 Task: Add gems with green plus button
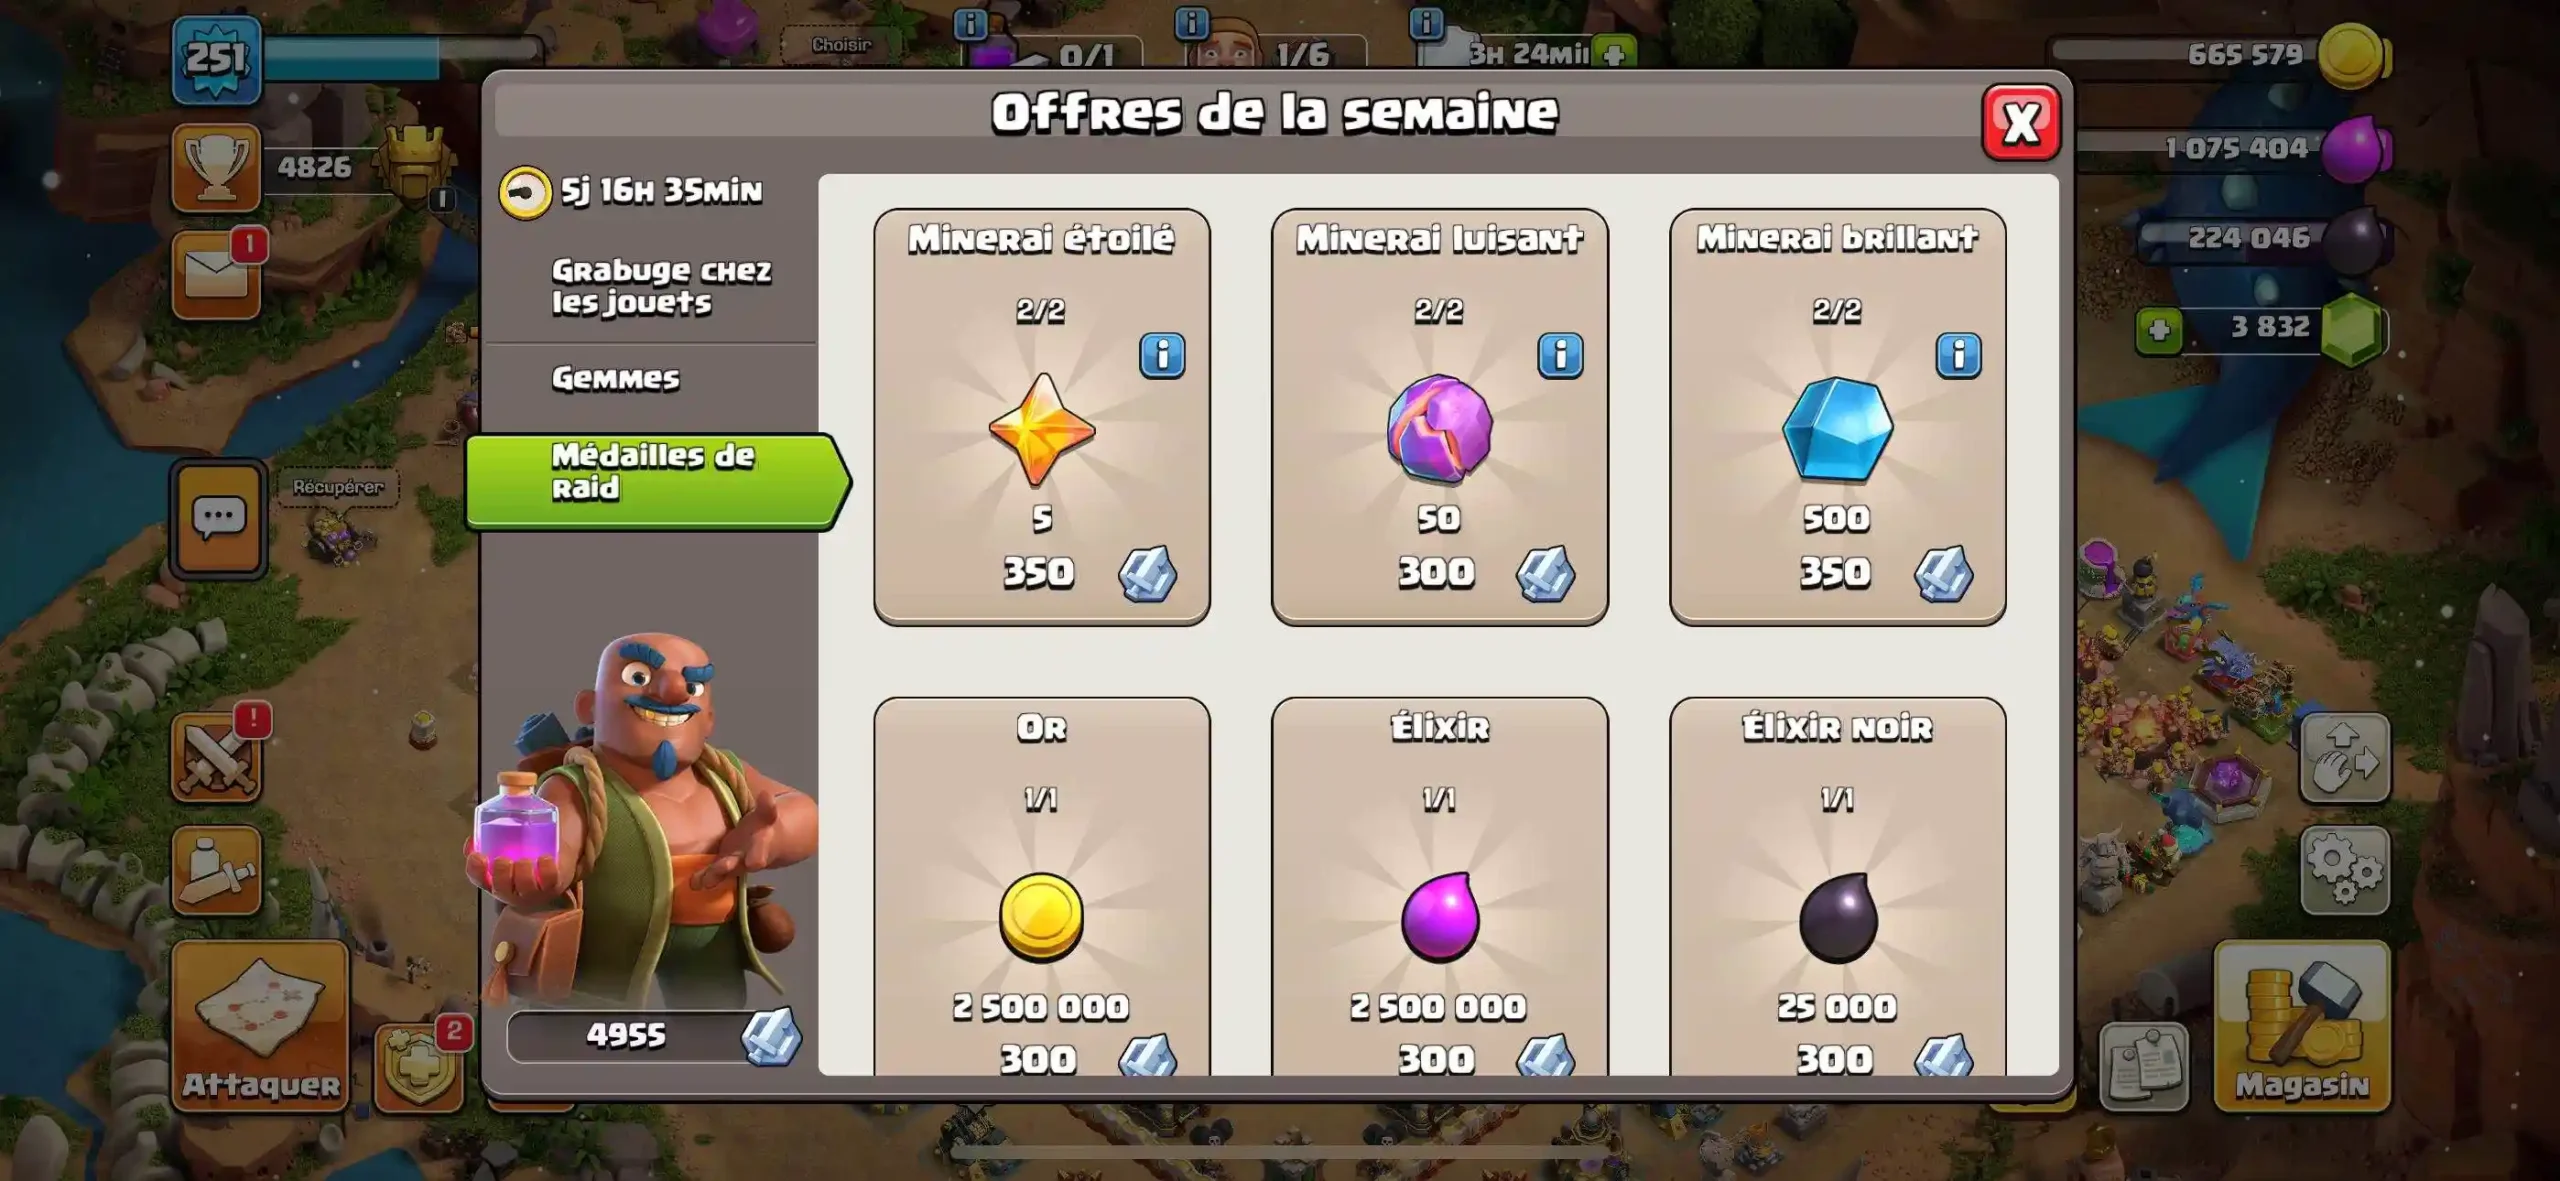pos(2159,331)
